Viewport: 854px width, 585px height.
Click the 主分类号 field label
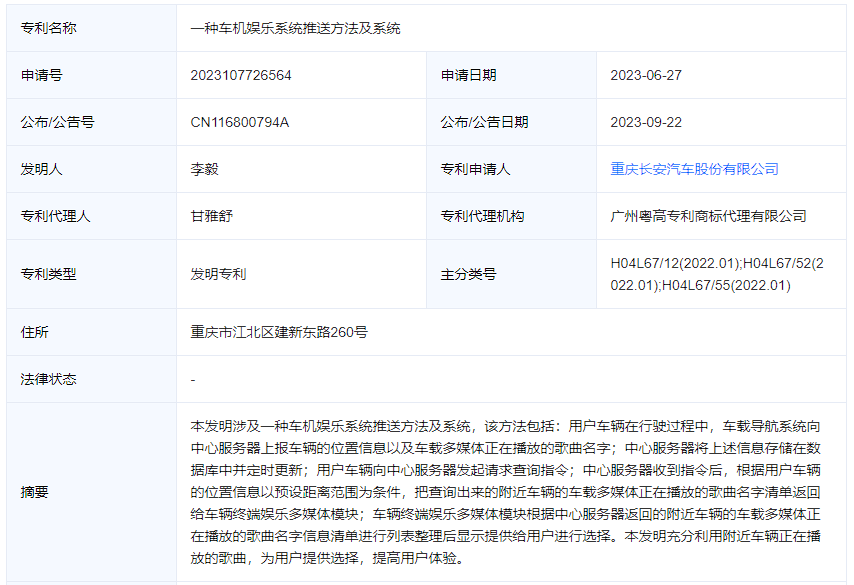468,273
